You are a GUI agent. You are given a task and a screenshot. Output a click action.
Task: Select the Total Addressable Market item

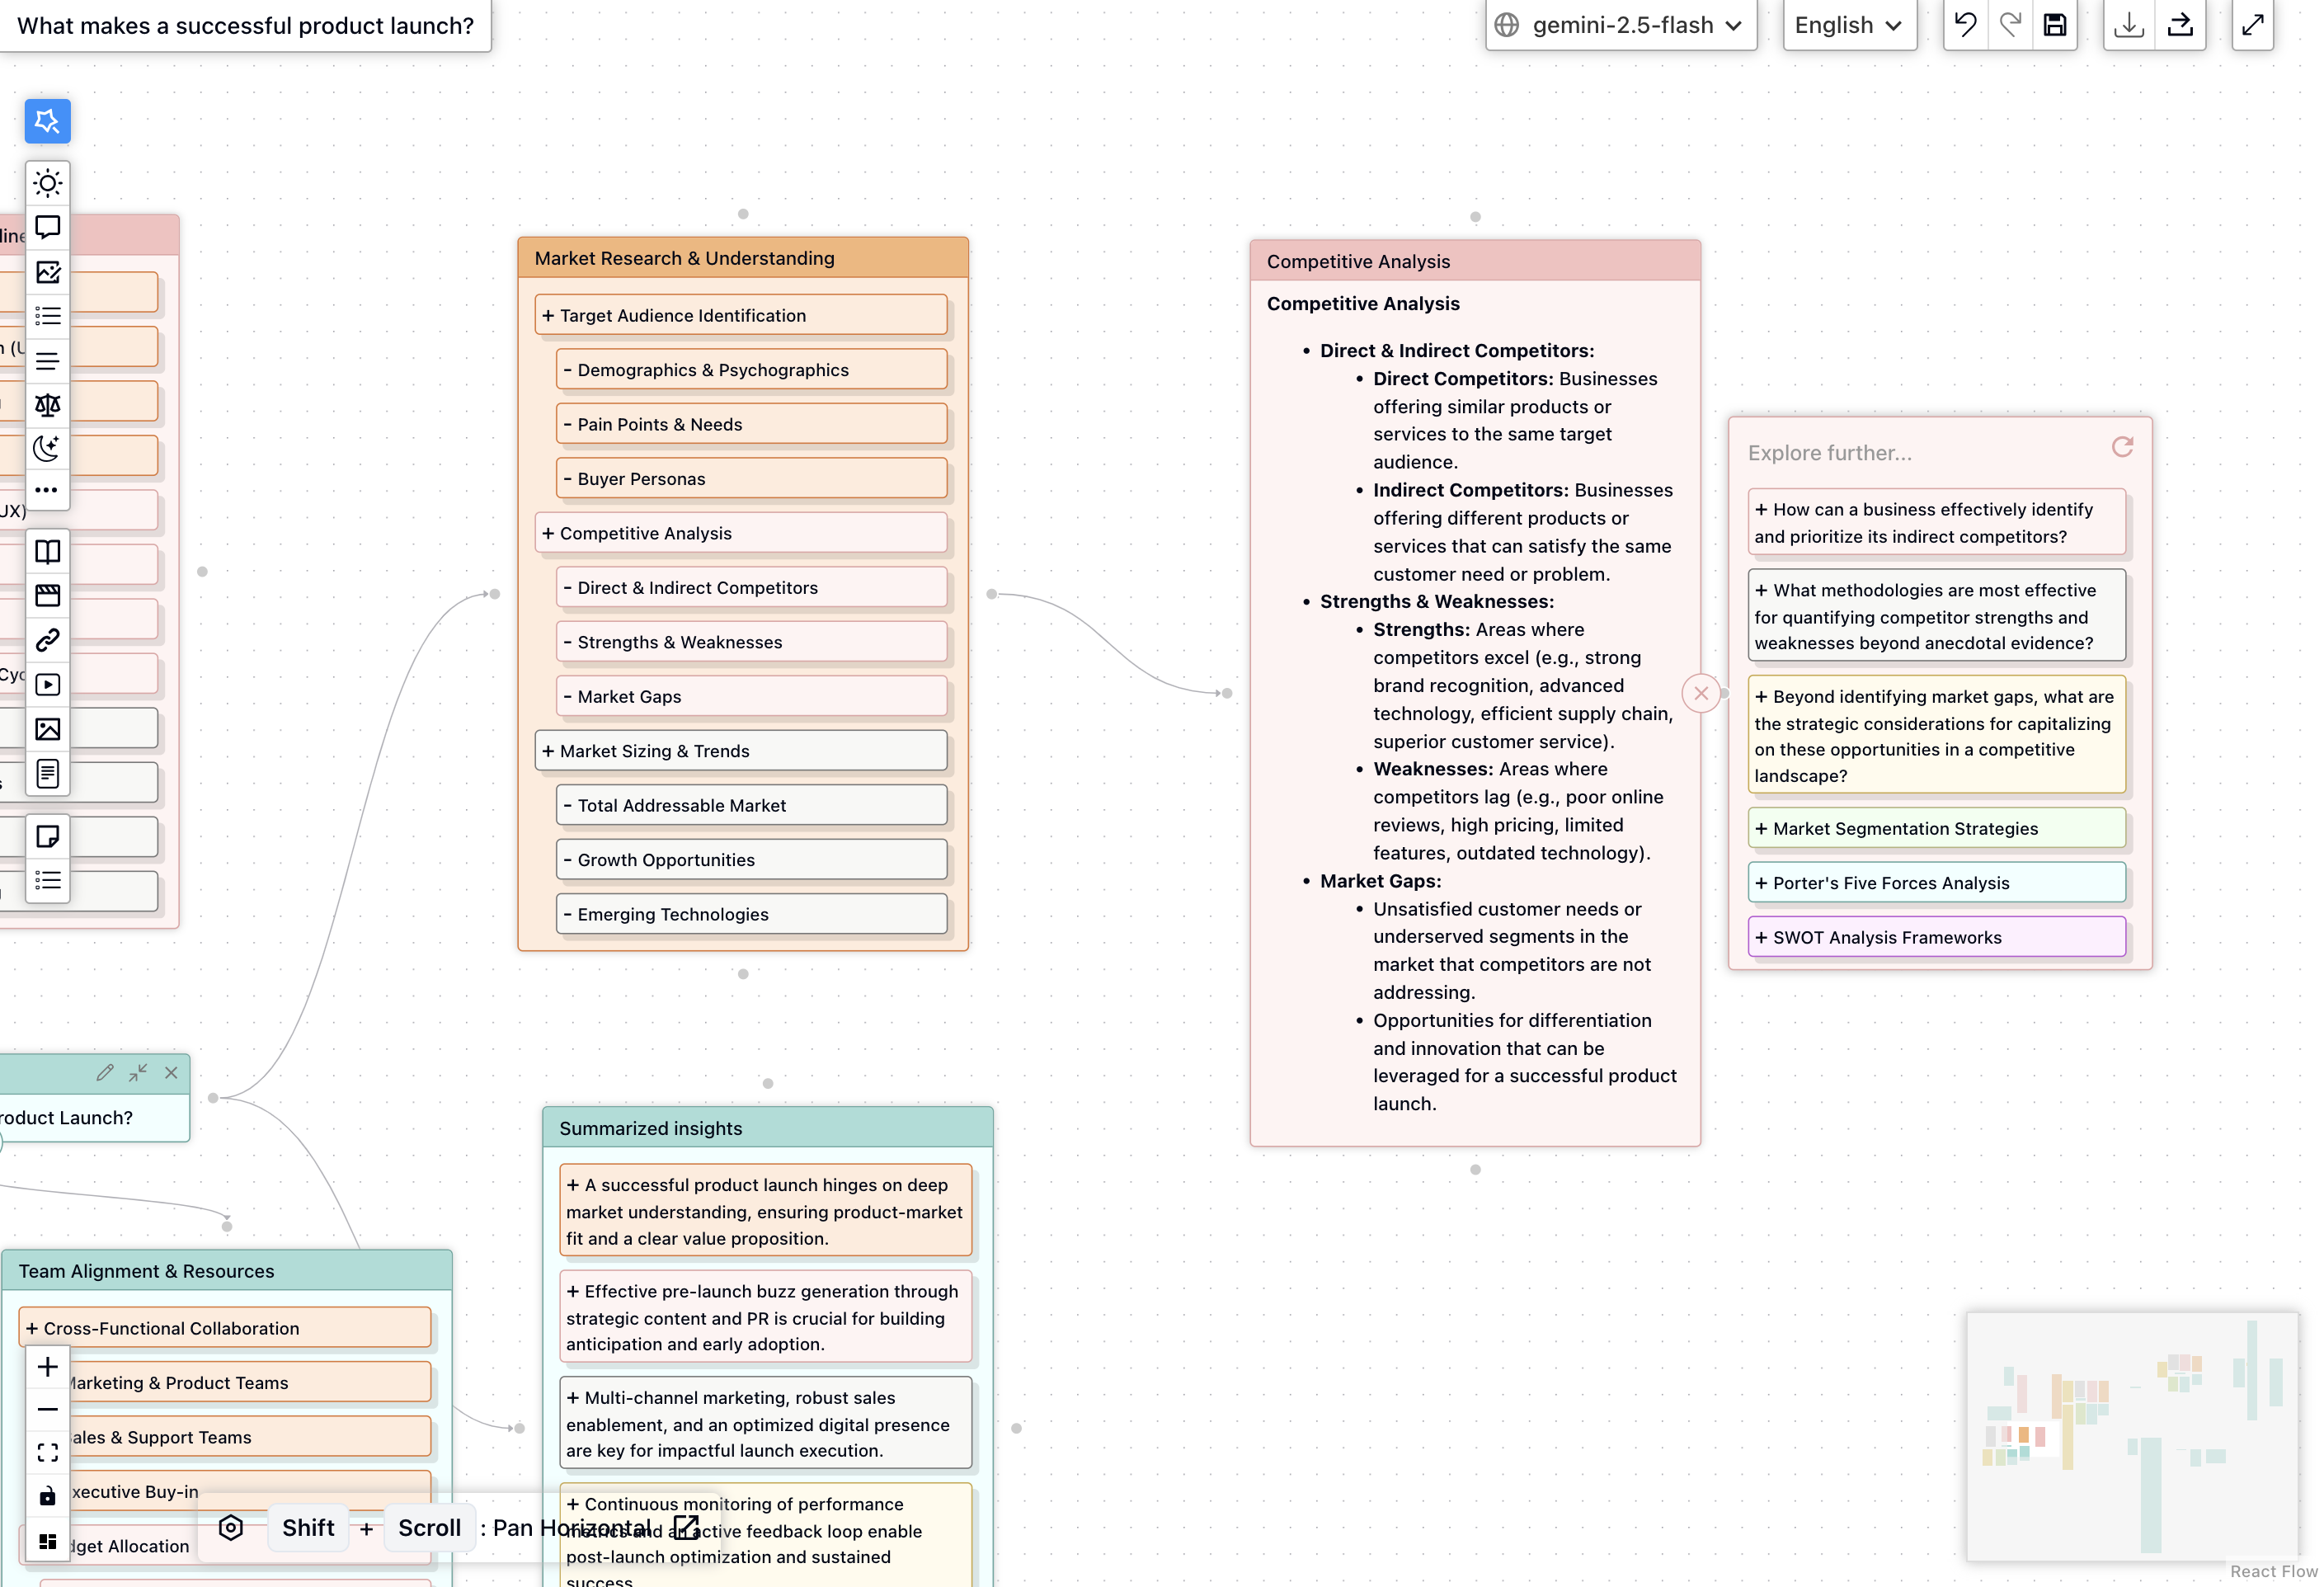[751, 805]
